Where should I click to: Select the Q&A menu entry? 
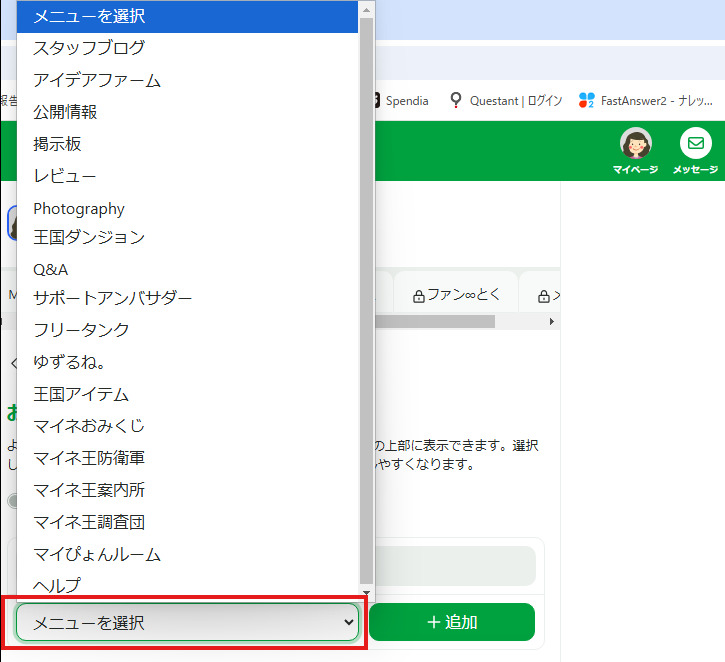[50, 269]
